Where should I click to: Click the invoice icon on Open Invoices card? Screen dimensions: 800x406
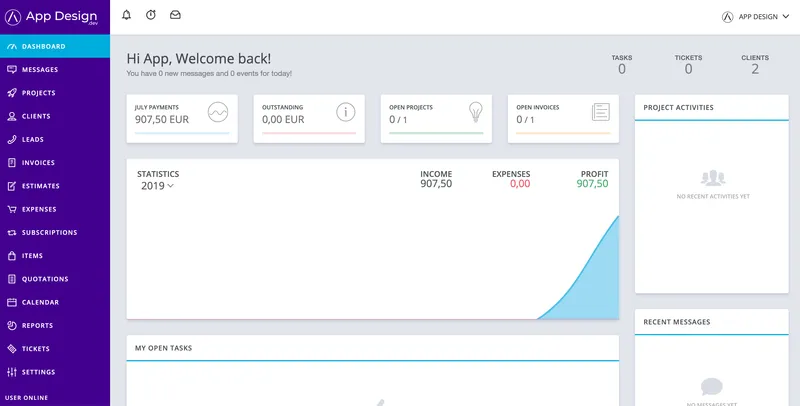pyautogui.click(x=601, y=112)
